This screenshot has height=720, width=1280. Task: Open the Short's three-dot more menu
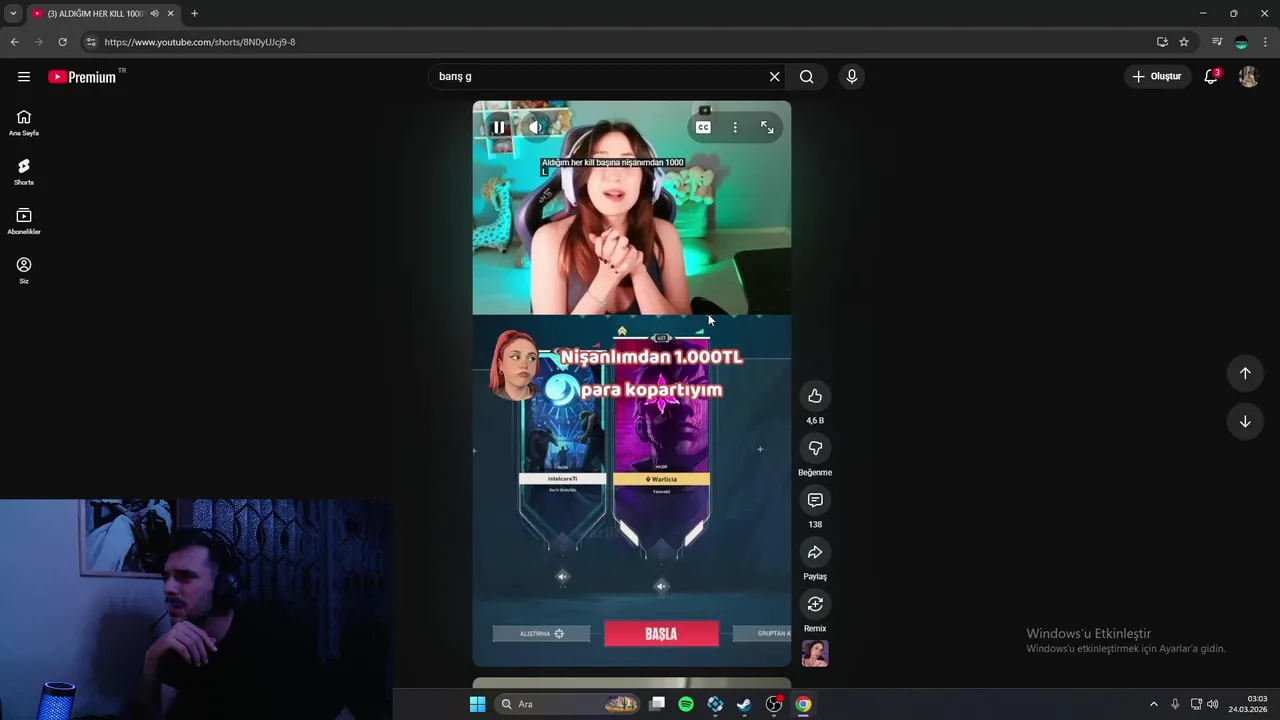(x=735, y=127)
